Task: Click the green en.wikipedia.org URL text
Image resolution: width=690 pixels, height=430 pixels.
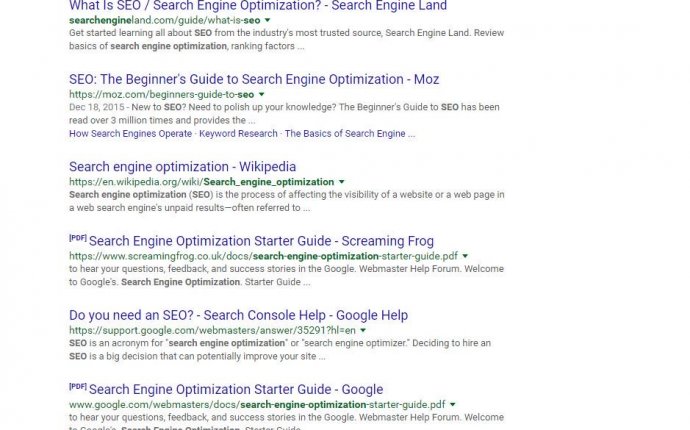Action: click(201, 182)
